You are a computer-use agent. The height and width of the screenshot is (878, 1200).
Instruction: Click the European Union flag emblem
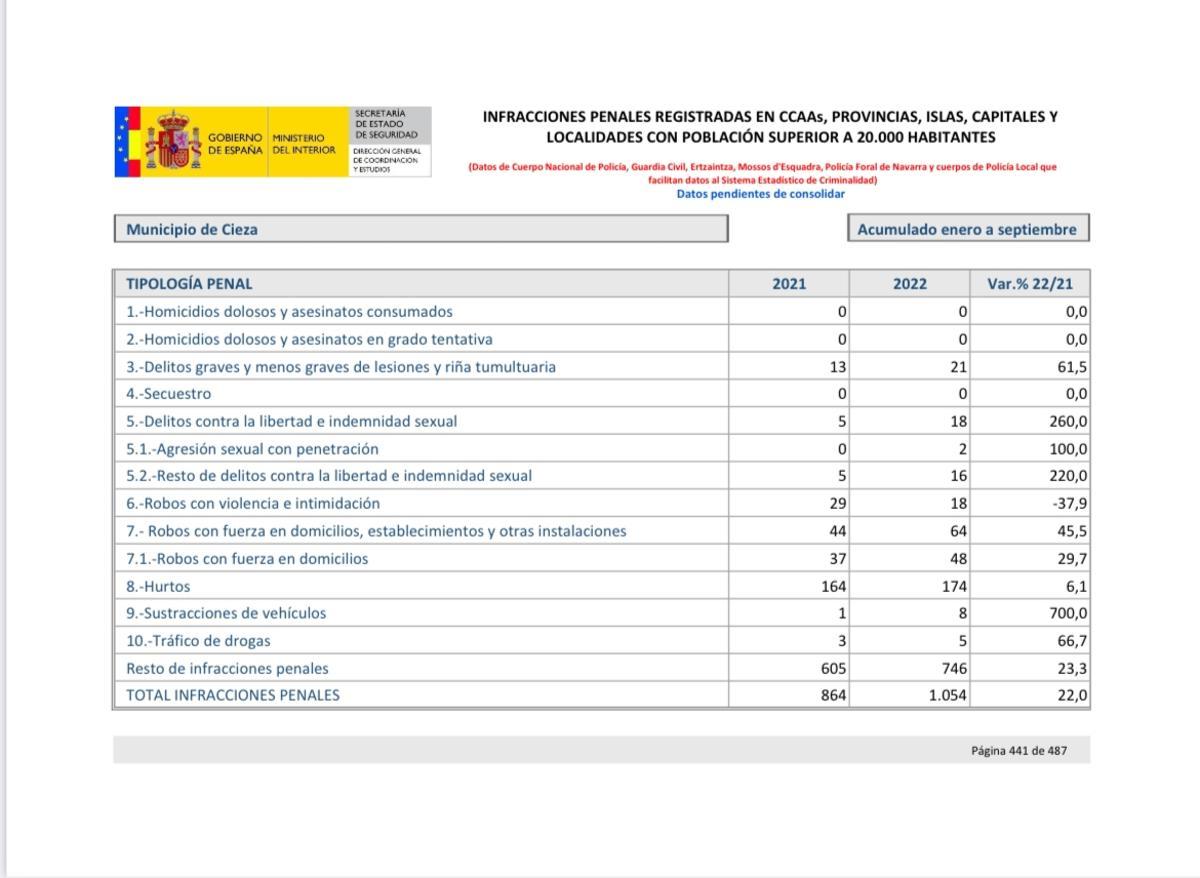pyautogui.click(x=127, y=142)
